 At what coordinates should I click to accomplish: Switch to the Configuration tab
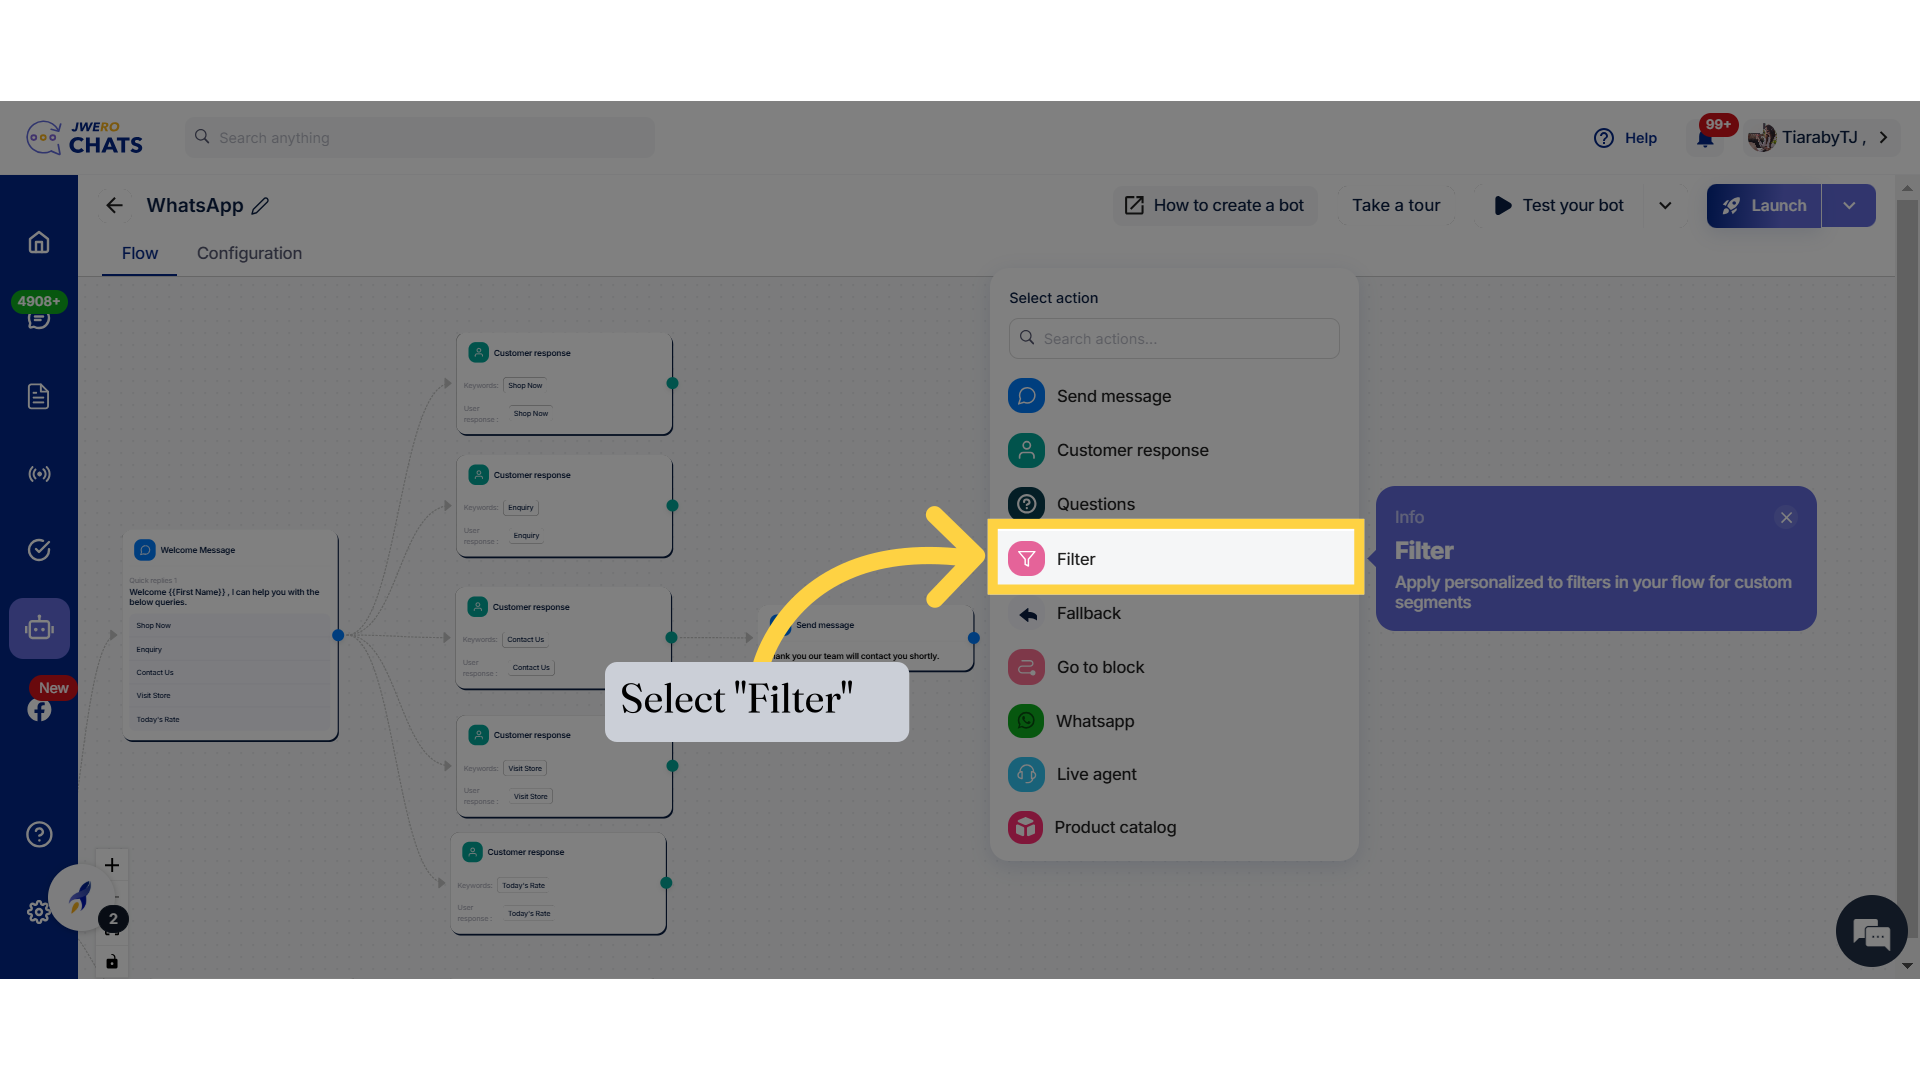(x=248, y=253)
